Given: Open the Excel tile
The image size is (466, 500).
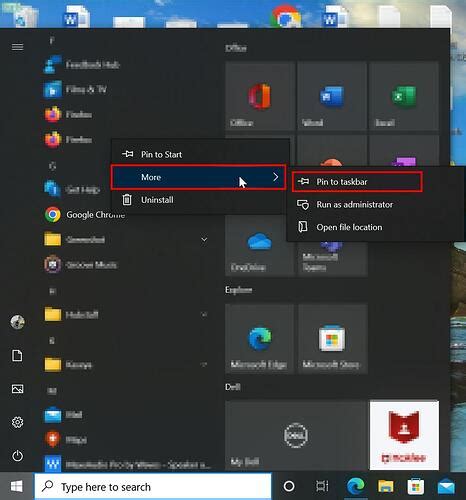Looking at the screenshot, I should 404,96.
